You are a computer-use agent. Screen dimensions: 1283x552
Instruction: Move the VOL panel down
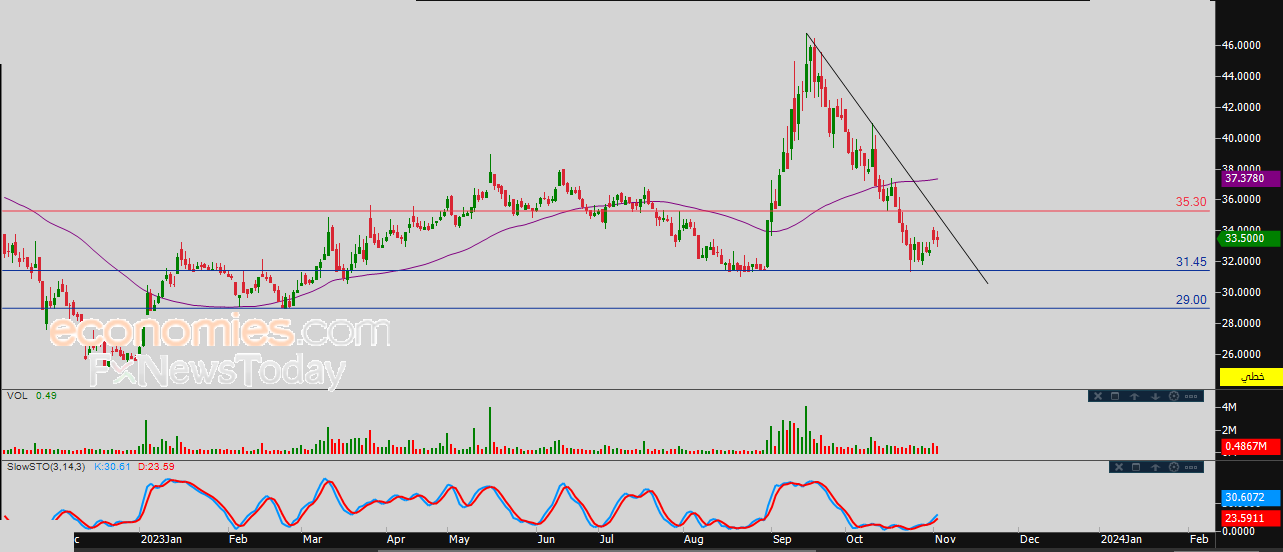click(x=1155, y=397)
